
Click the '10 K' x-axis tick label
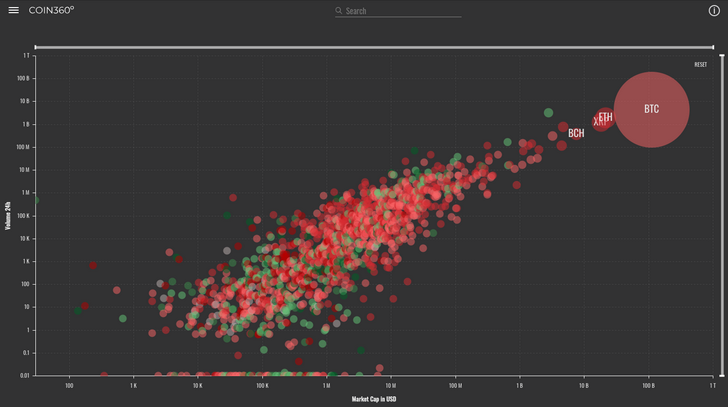(198, 386)
